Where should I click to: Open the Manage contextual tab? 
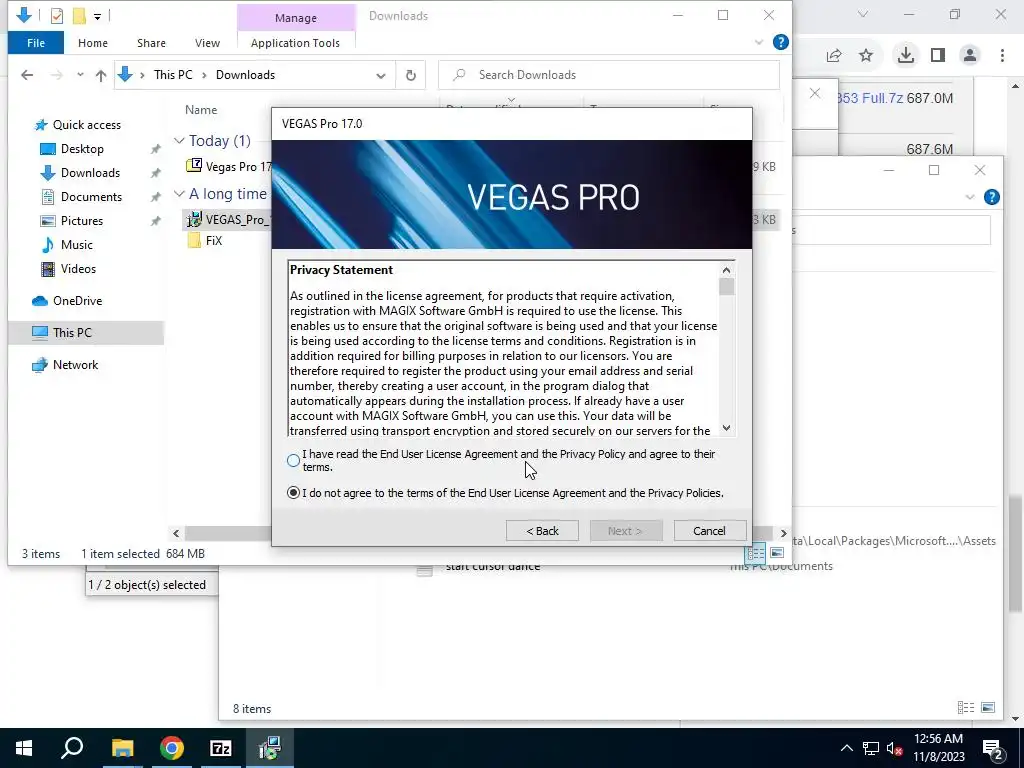(x=296, y=18)
